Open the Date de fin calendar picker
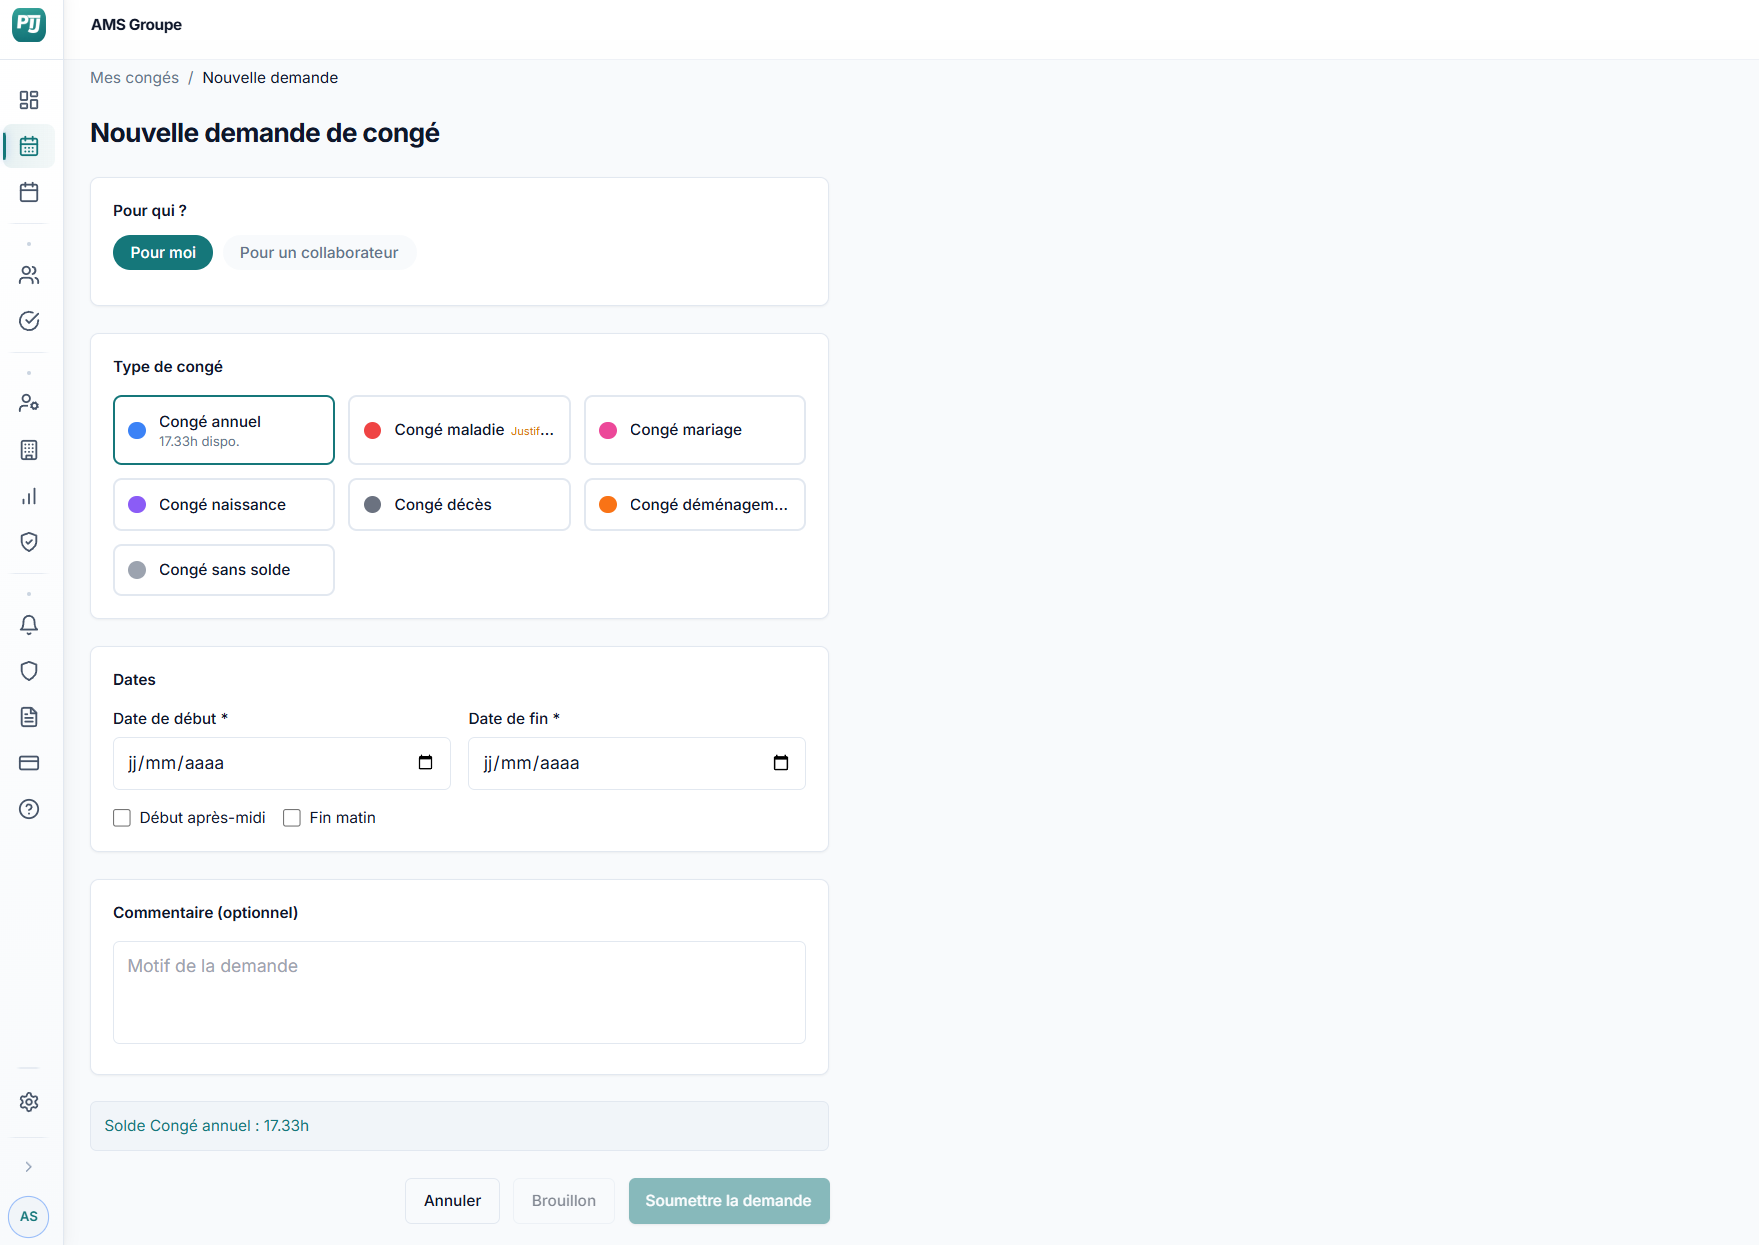 coord(781,763)
